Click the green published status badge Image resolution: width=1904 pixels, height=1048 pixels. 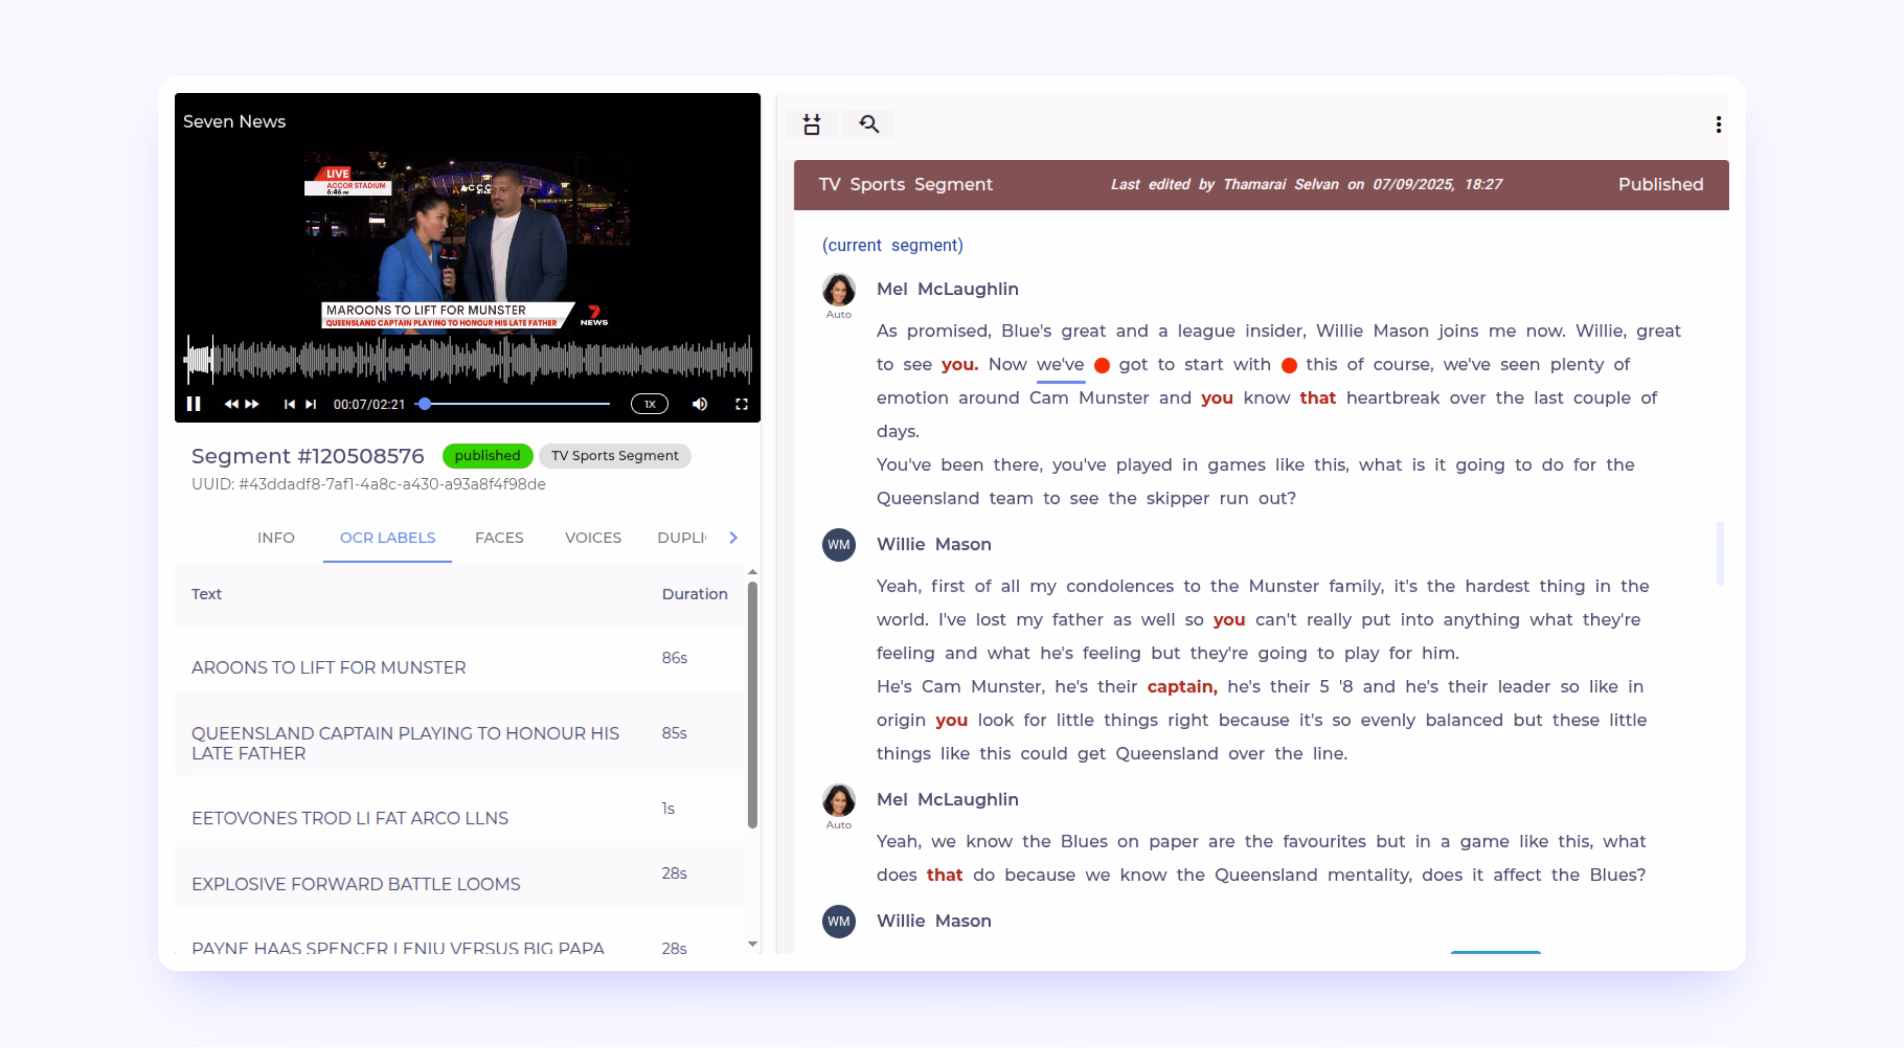coord(487,456)
